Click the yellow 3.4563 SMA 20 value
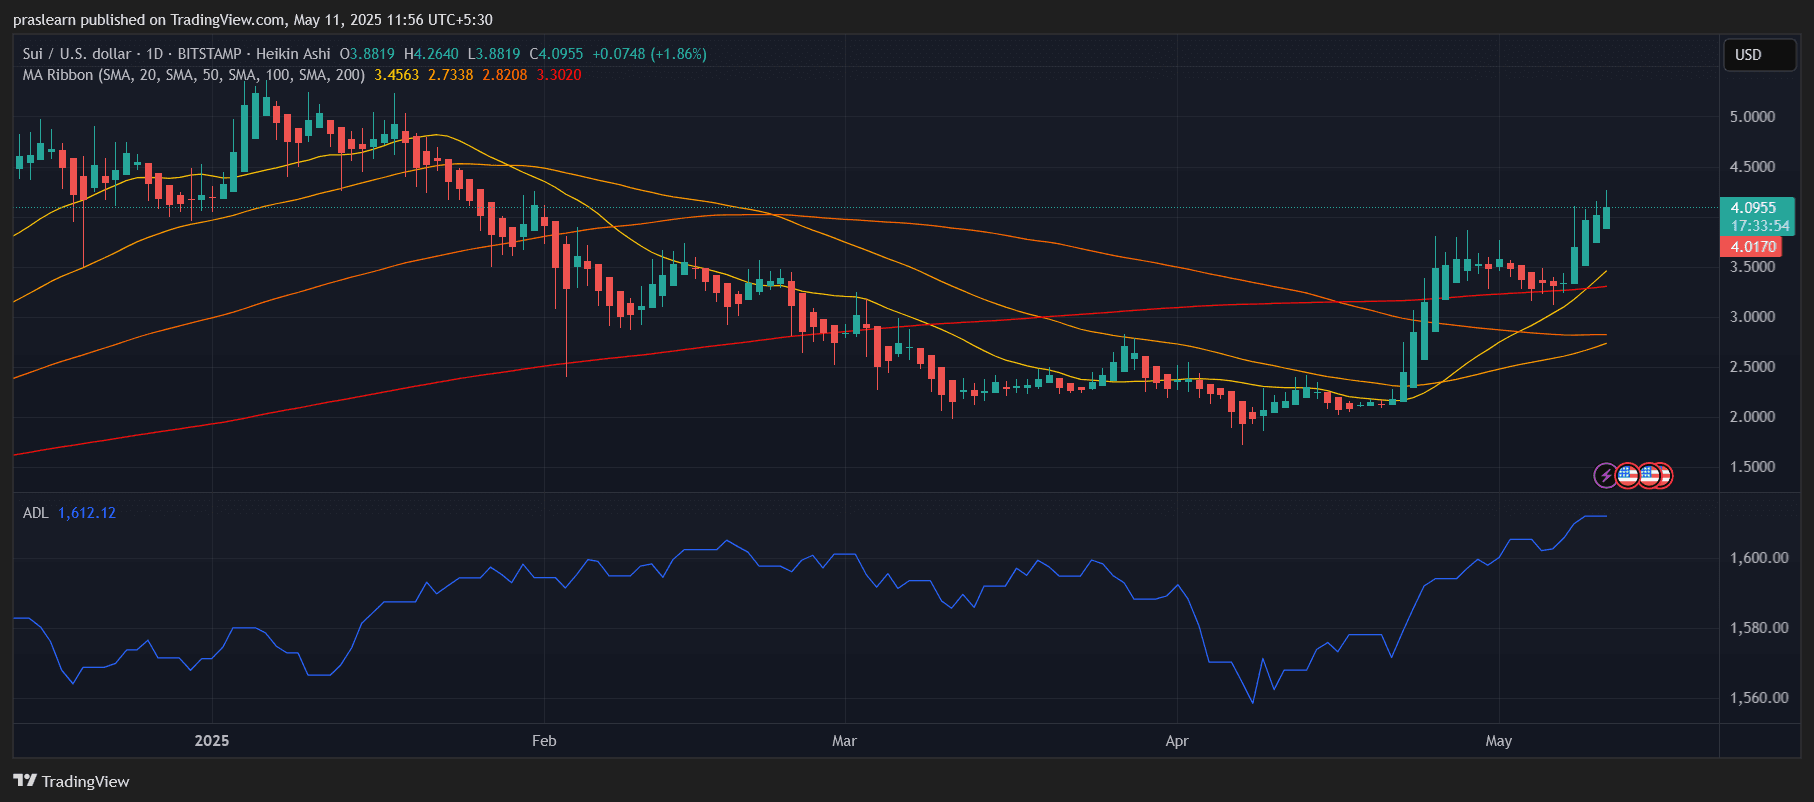The height and width of the screenshot is (802, 1814). point(396,75)
